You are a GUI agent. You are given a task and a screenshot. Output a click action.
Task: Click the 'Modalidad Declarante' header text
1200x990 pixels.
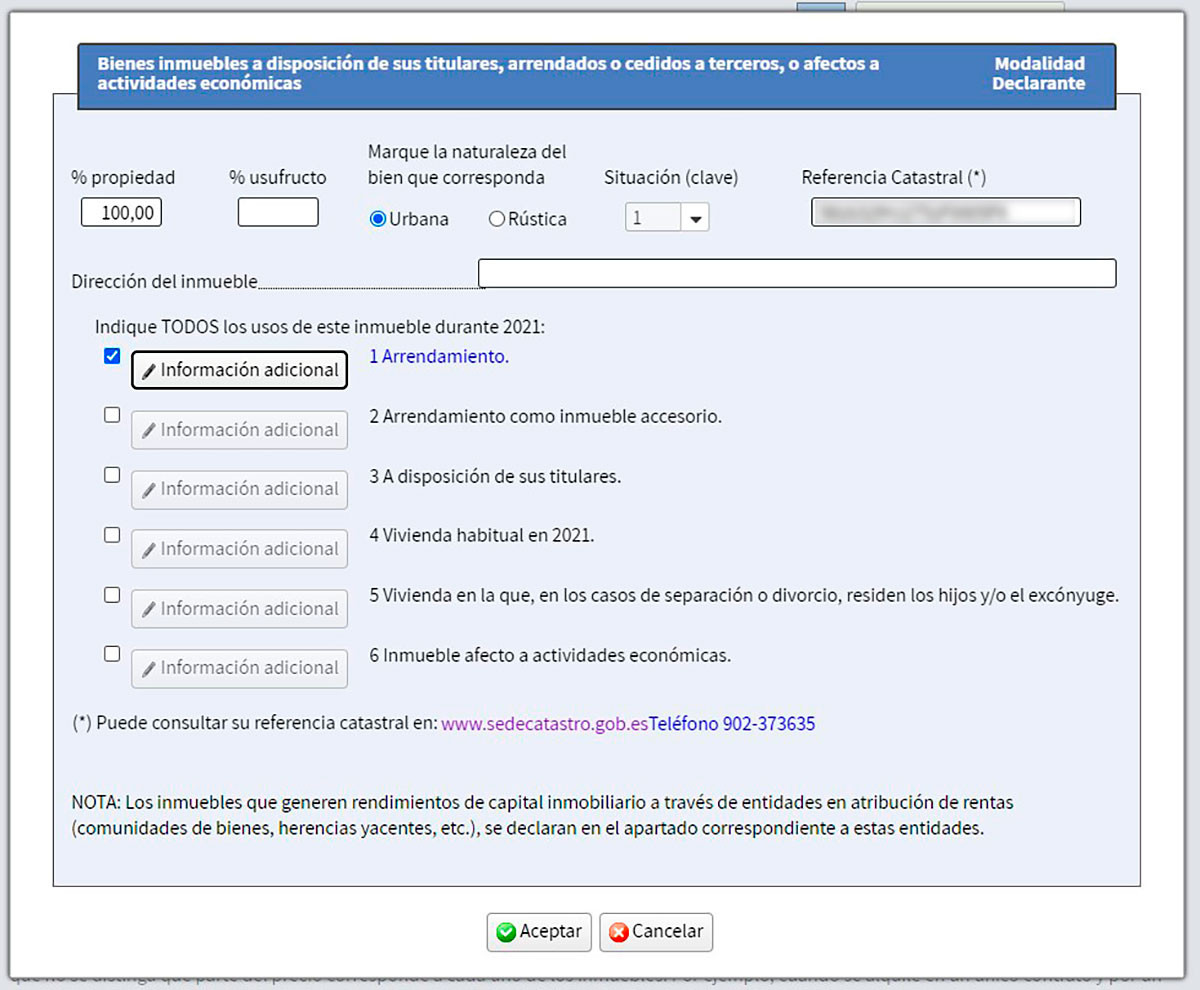1038,74
